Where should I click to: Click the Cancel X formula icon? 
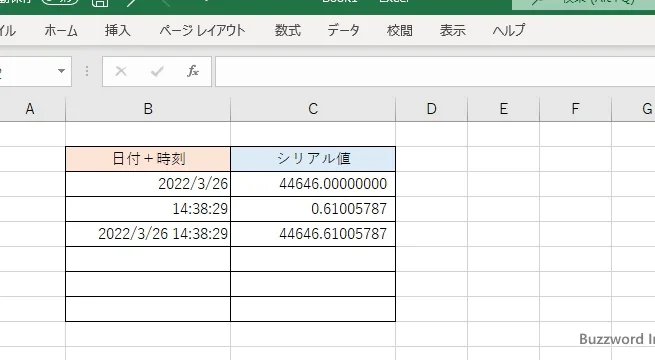(x=121, y=71)
